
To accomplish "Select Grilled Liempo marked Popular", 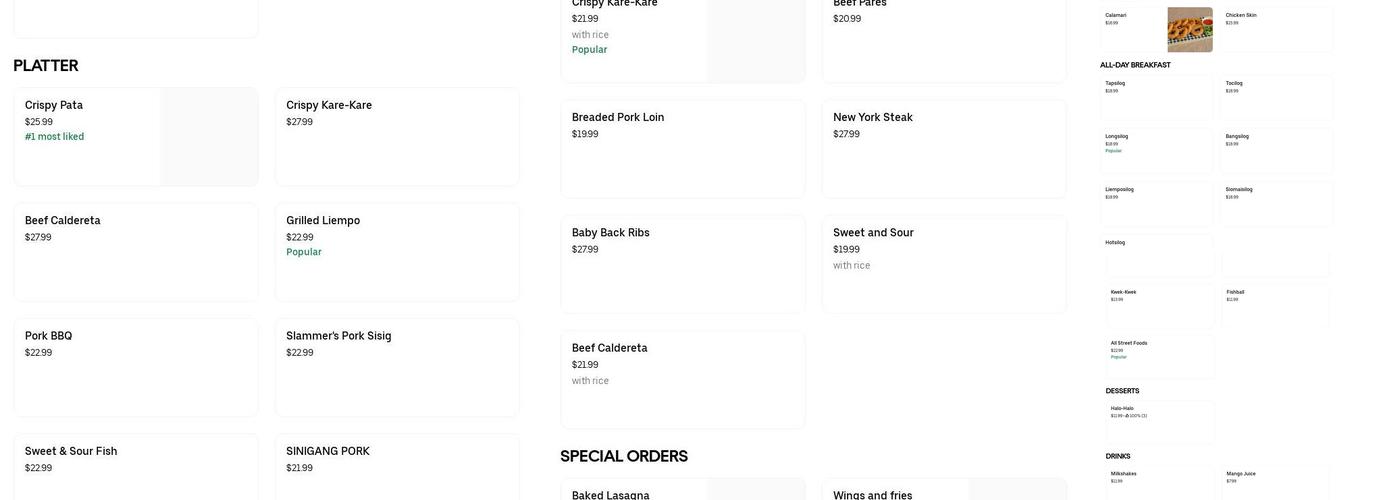I will pyautogui.click(x=397, y=252).
